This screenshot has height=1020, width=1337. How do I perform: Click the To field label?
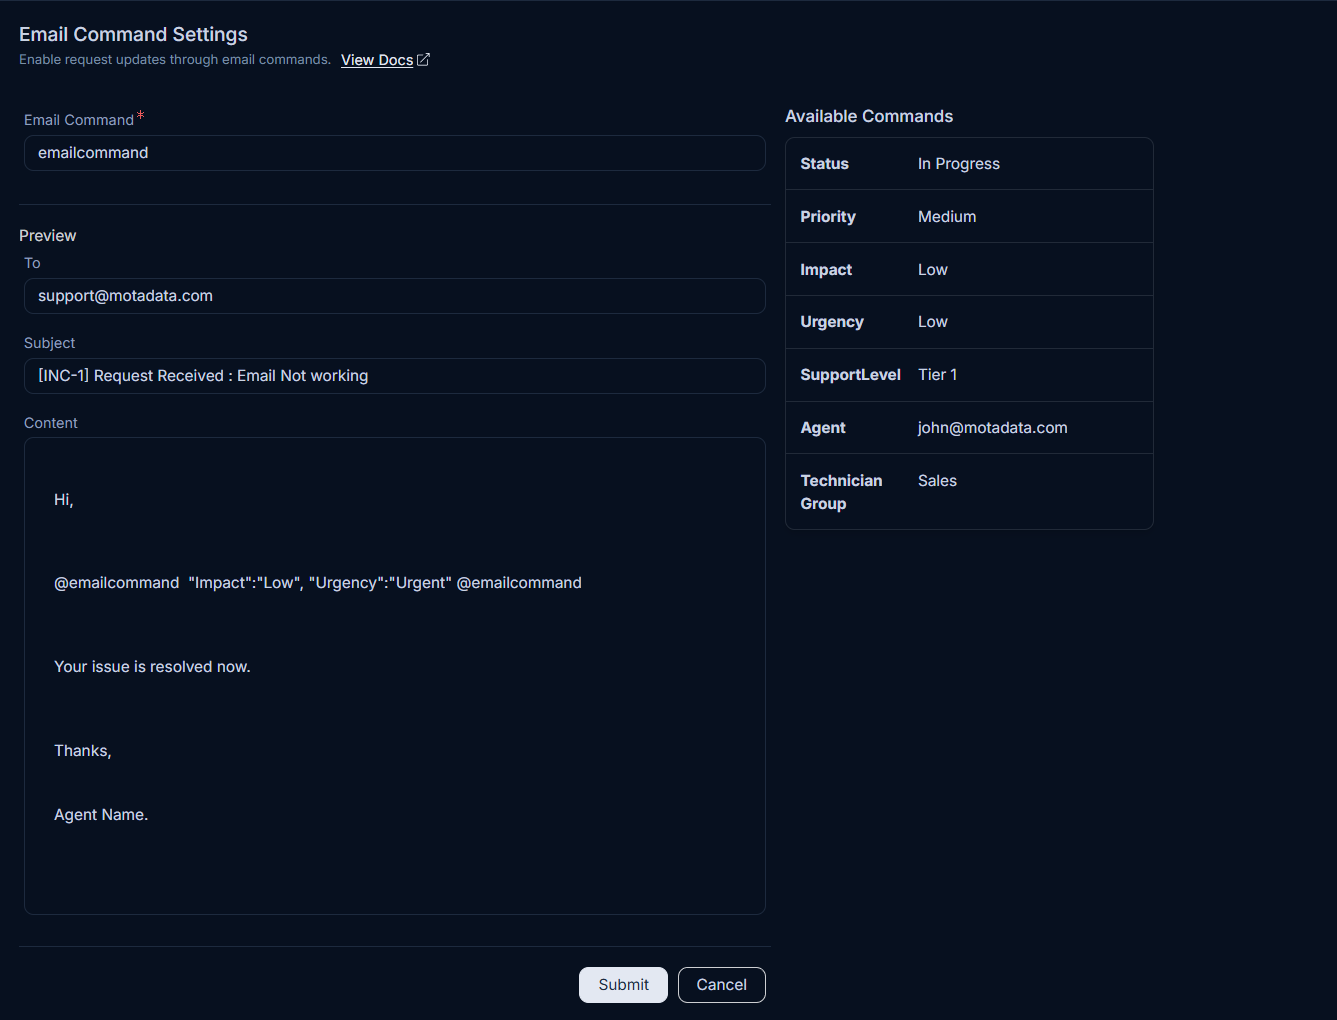click(32, 263)
